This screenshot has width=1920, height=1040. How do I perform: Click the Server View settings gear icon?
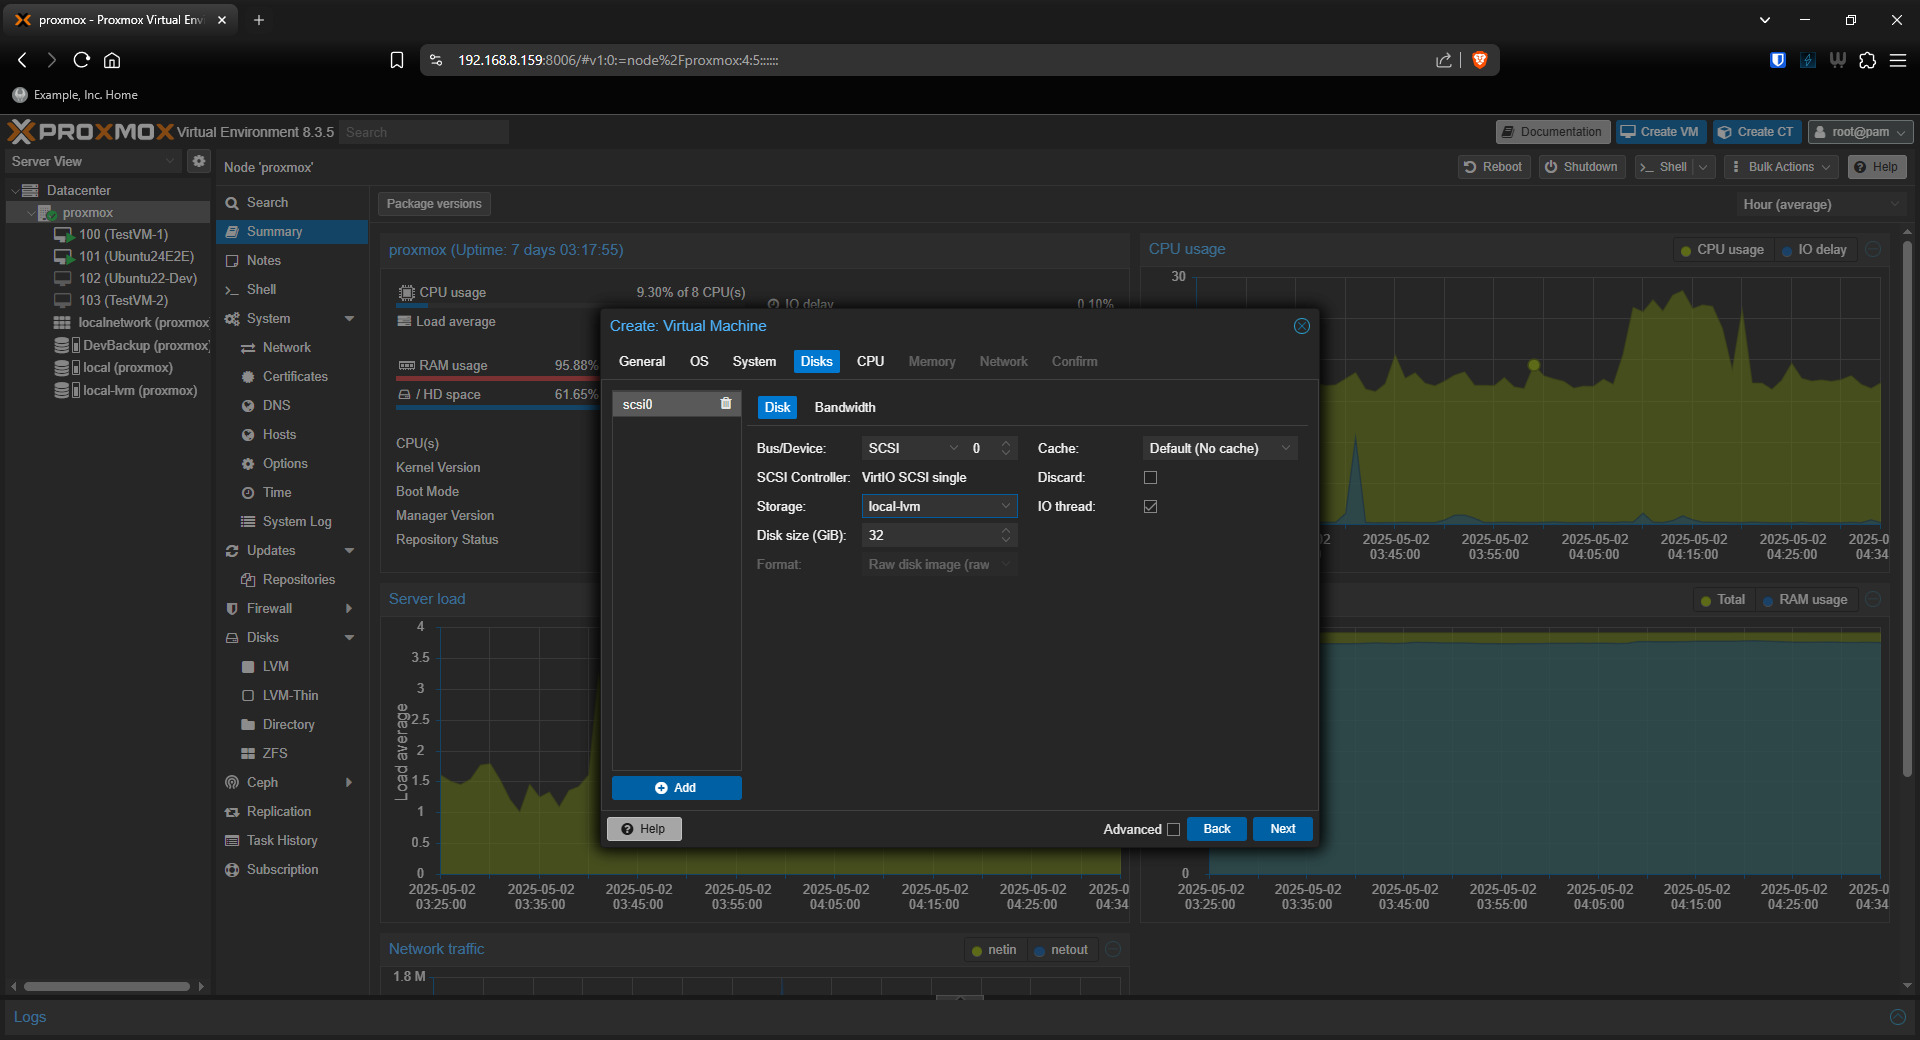point(199,161)
